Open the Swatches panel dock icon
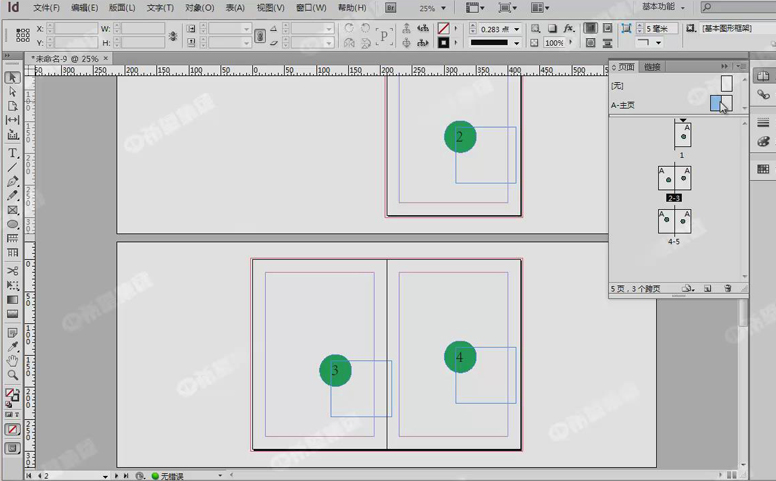The image size is (776, 481). pos(763,170)
